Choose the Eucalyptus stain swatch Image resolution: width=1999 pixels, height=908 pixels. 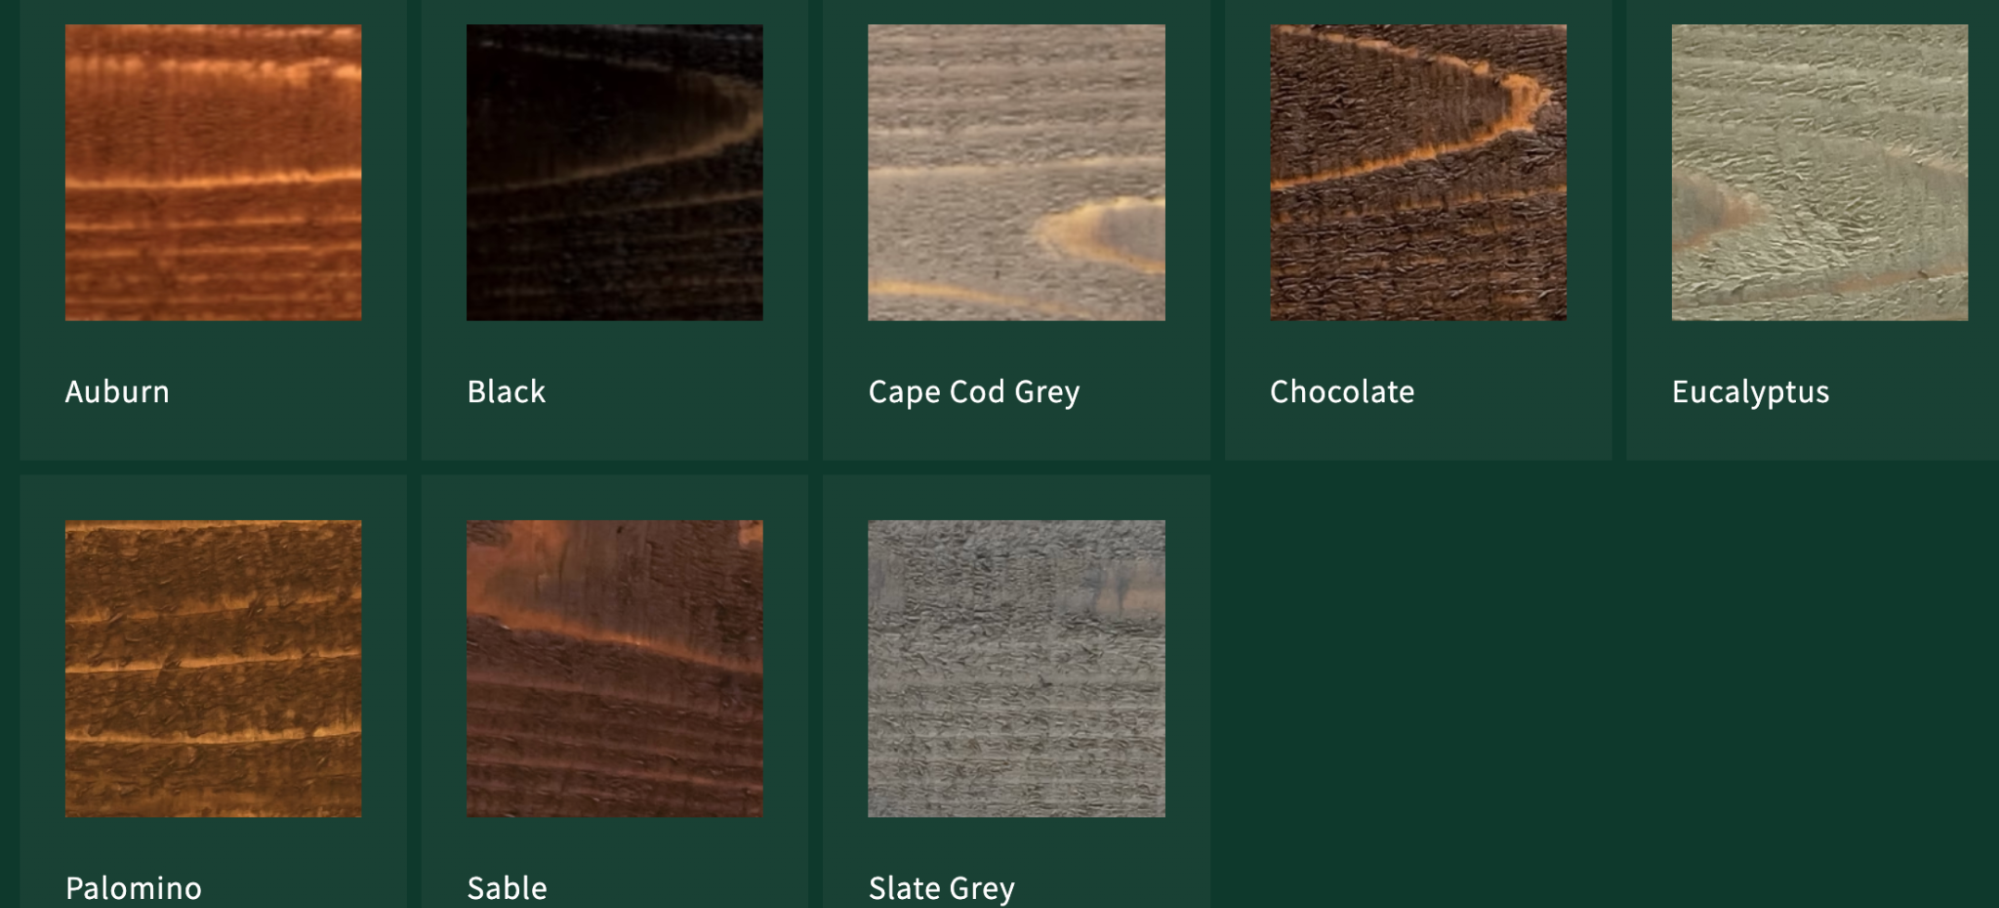[1820, 172]
